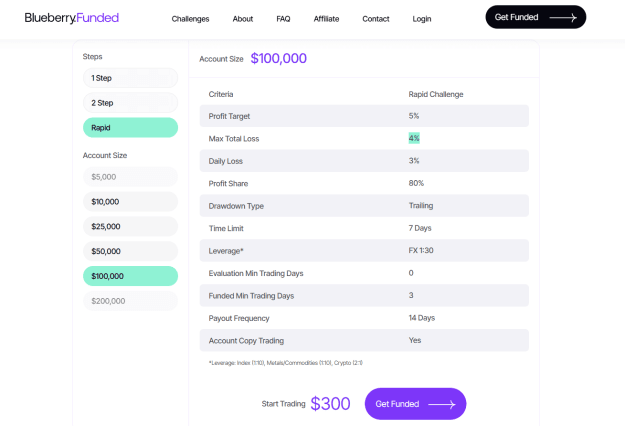Choose the $5,000 account size
The image size is (625, 426).
[130, 177]
